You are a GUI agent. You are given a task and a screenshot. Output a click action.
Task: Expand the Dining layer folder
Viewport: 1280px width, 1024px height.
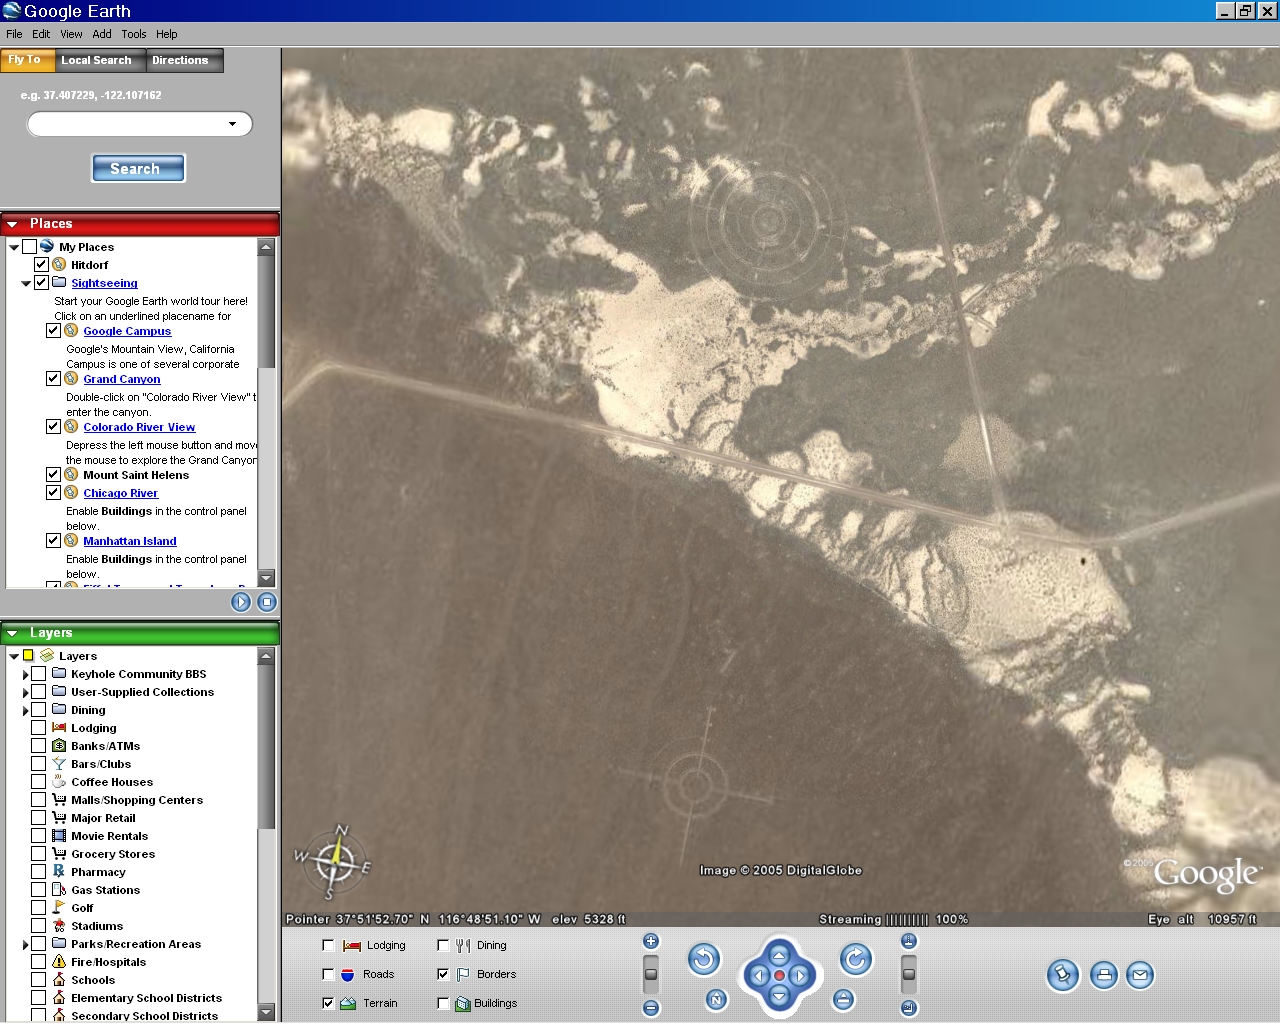(x=26, y=710)
